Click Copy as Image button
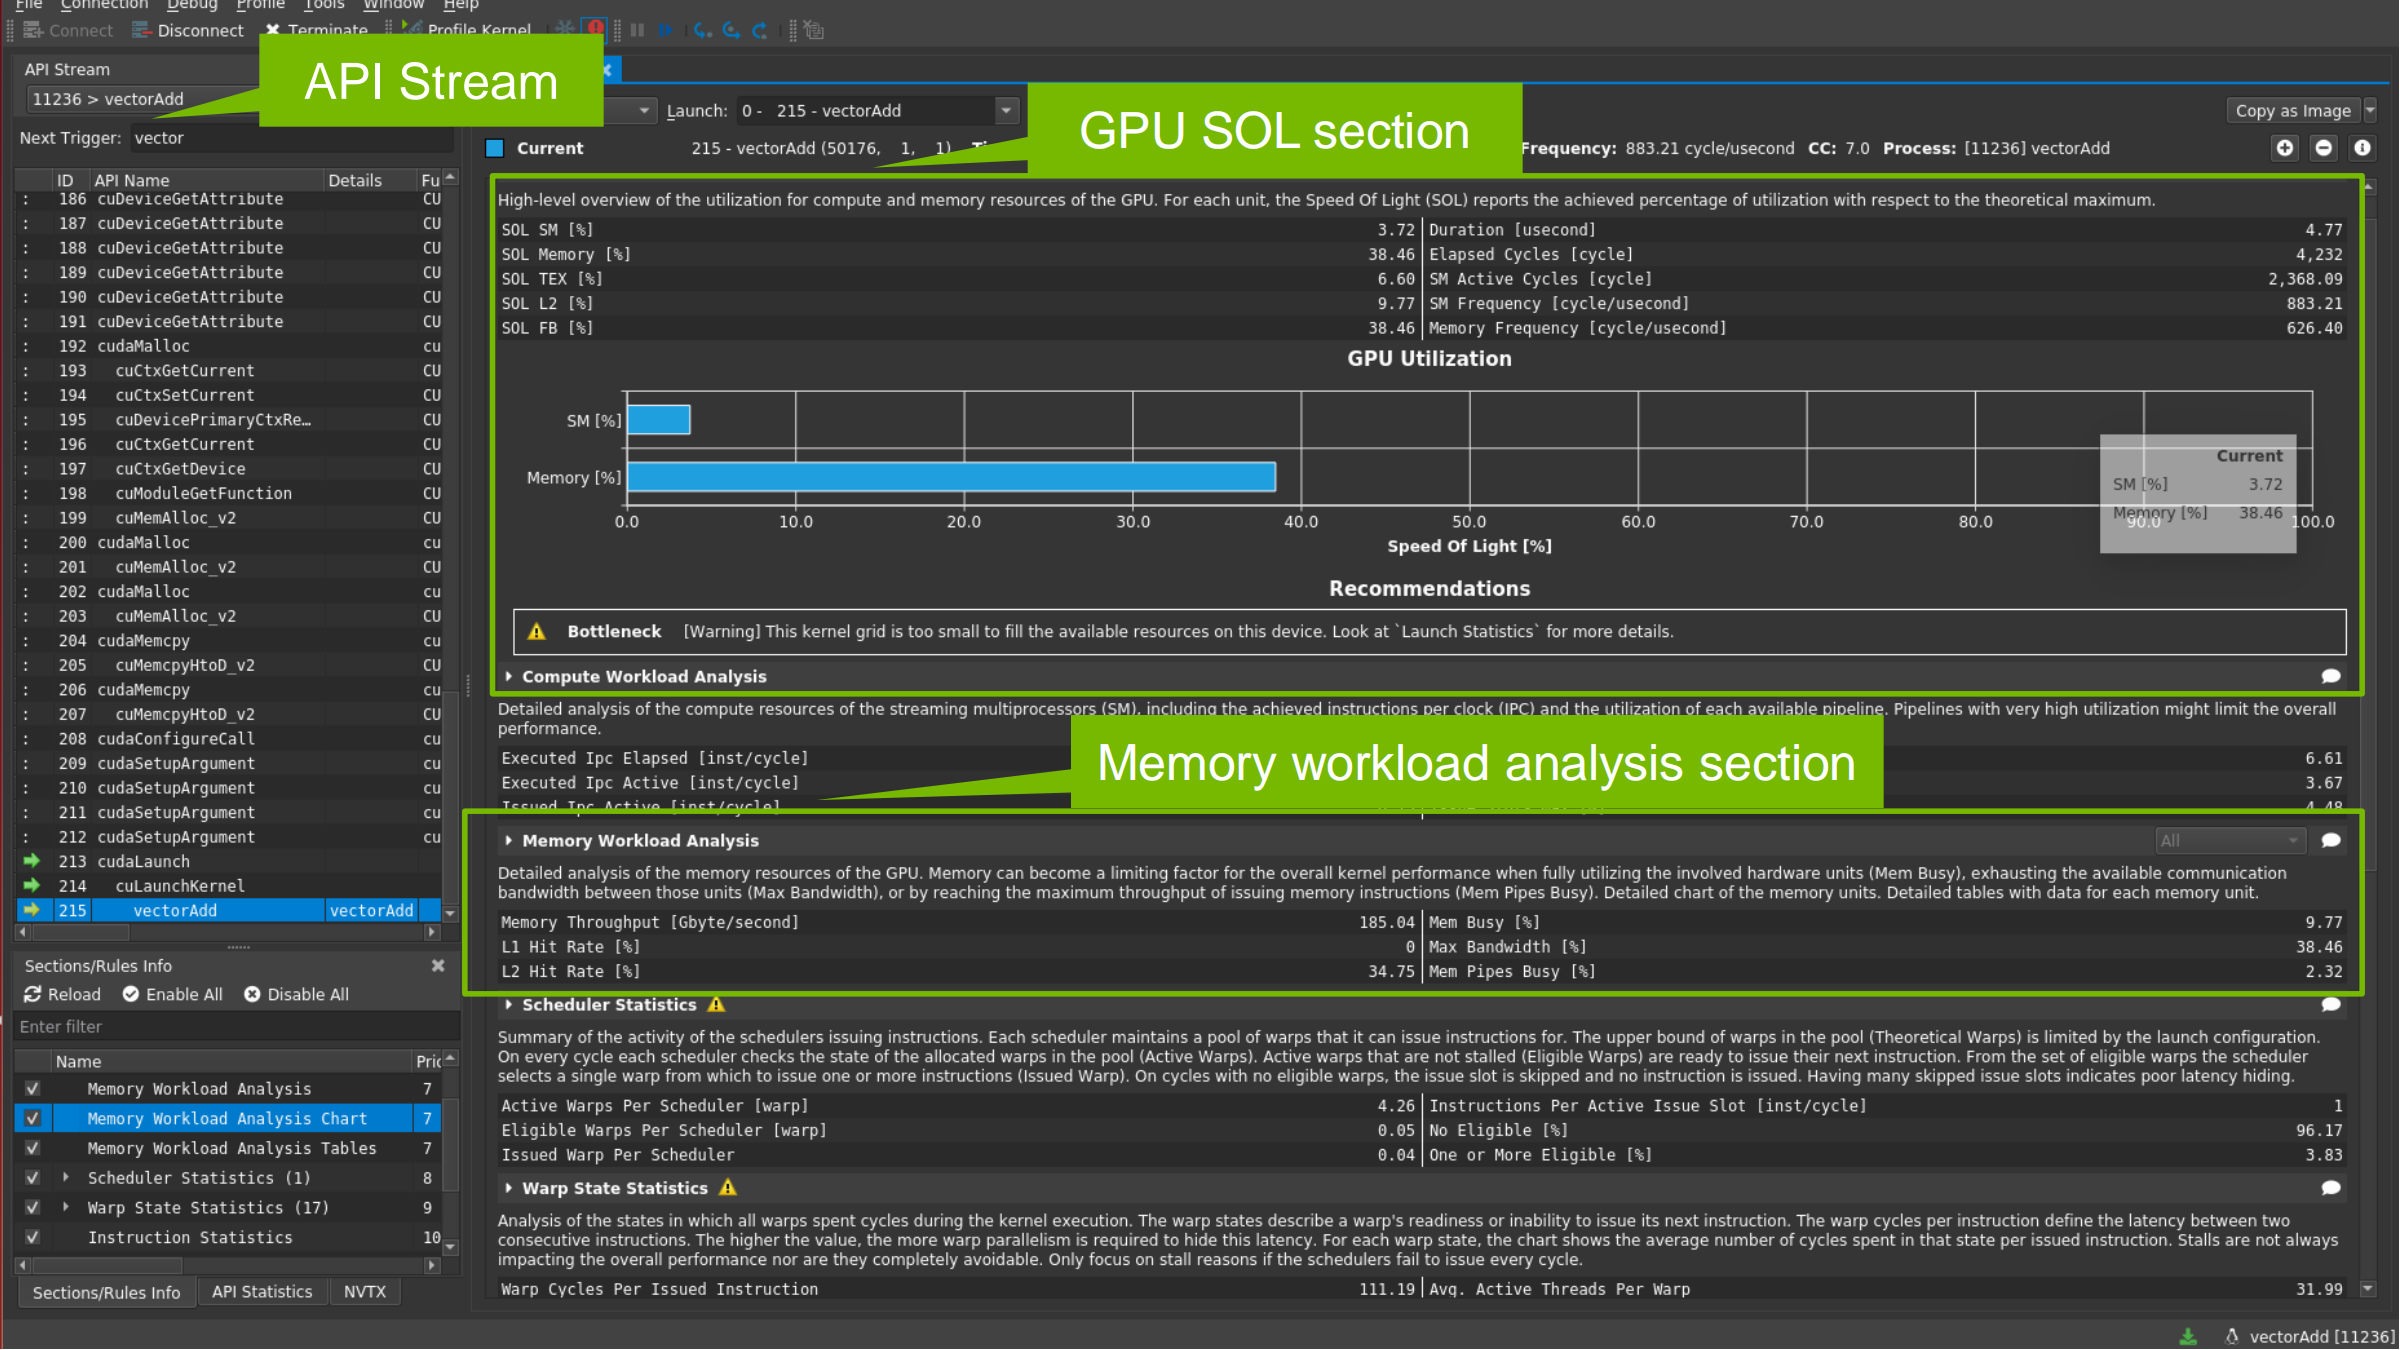The height and width of the screenshot is (1350, 2400). (2292, 111)
